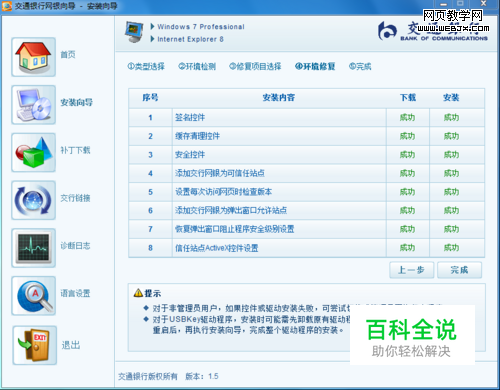The image size is (500, 390).
Task: Click download 成功 status for 安全控件
Action: pos(408,155)
